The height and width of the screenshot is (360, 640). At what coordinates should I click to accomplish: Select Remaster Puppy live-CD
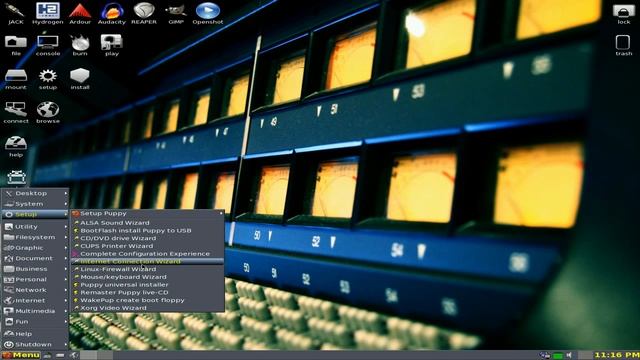(x=147, y=293)
